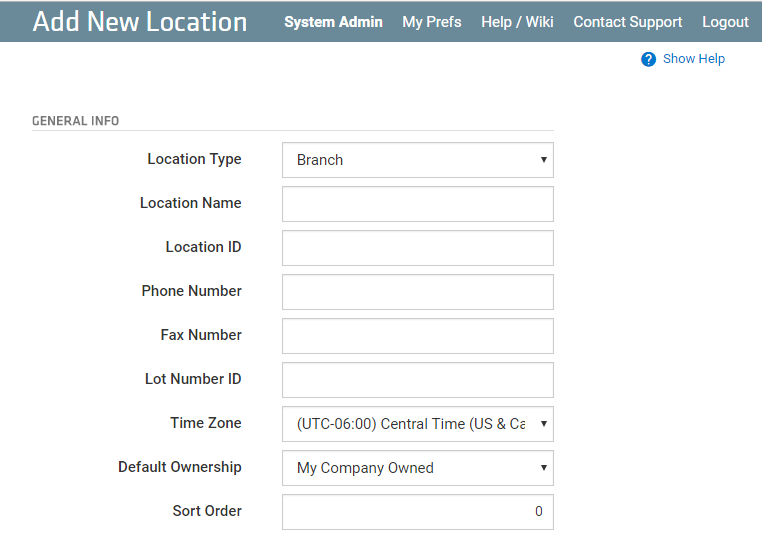Click the Lot Number ID label
The height and width of the screenshot is (534, 762).
point(193,379)
